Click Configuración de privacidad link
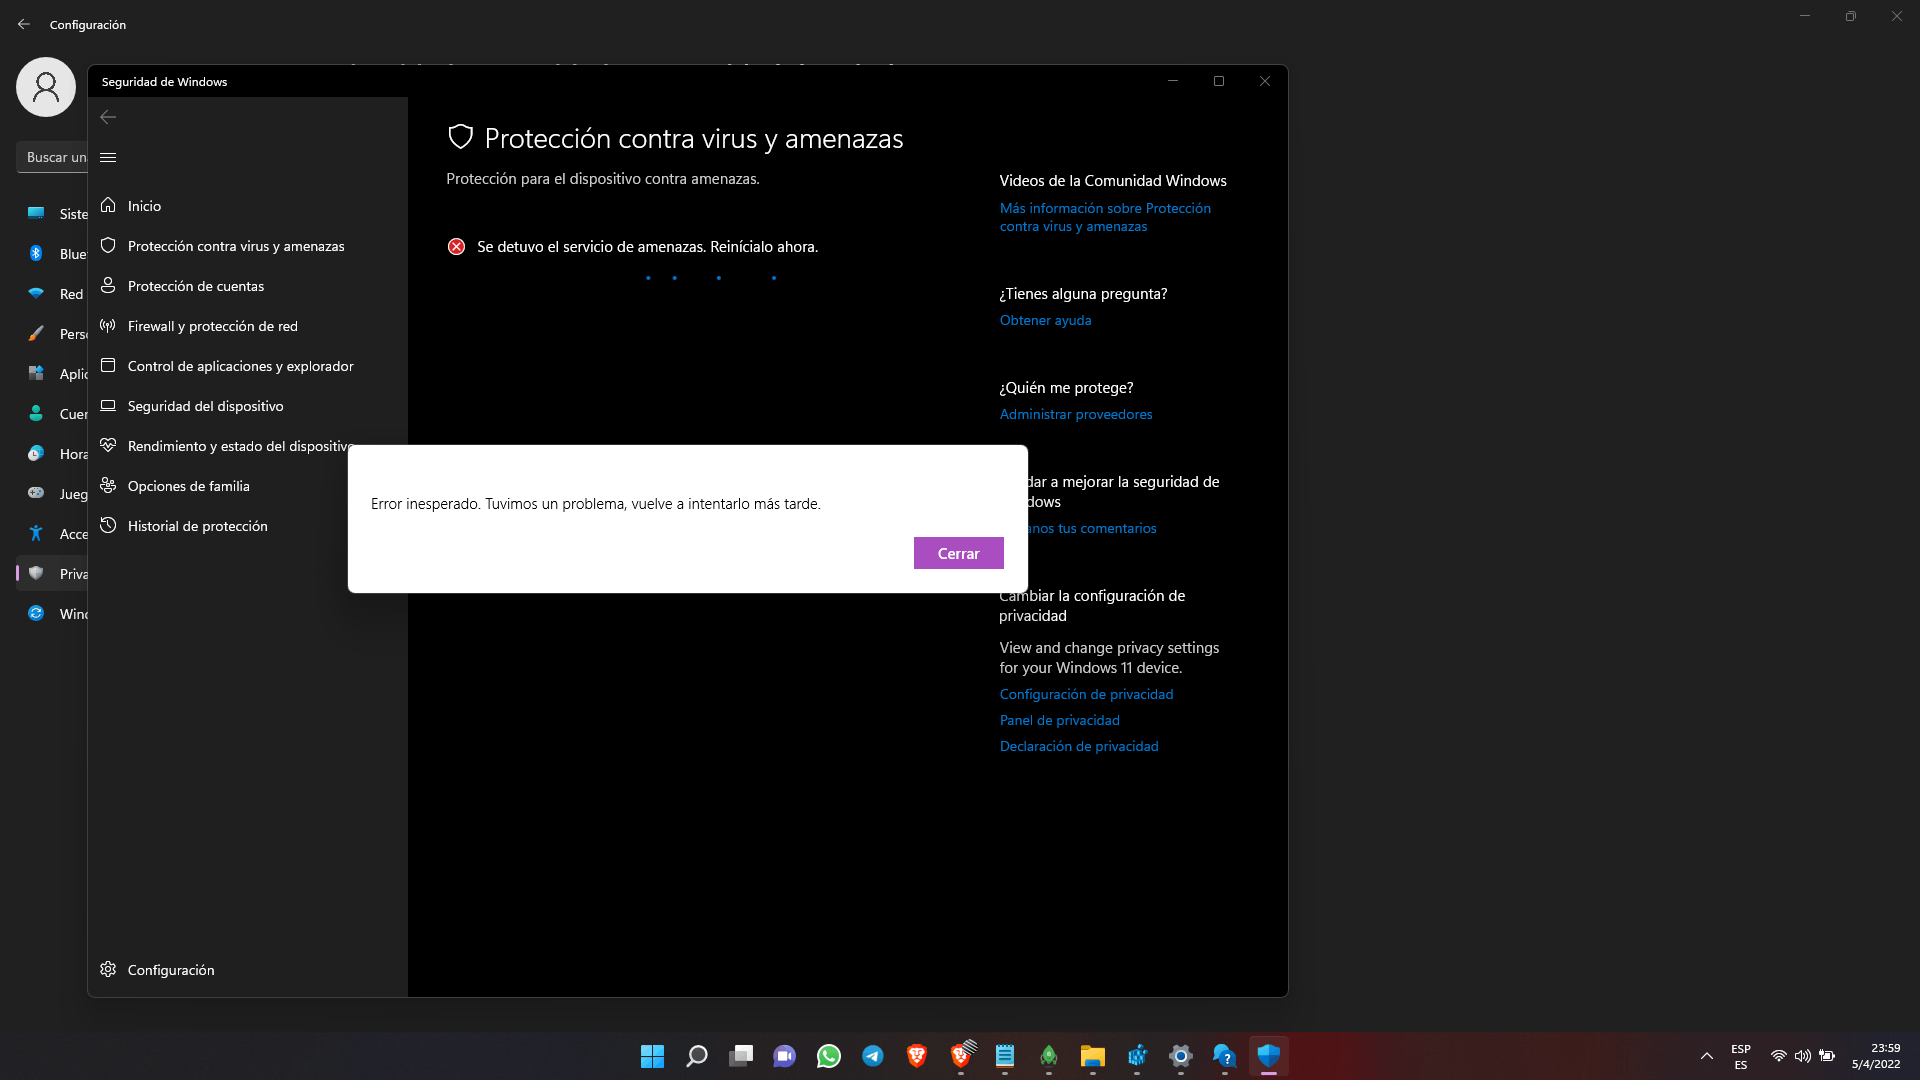 (1086, 694)
